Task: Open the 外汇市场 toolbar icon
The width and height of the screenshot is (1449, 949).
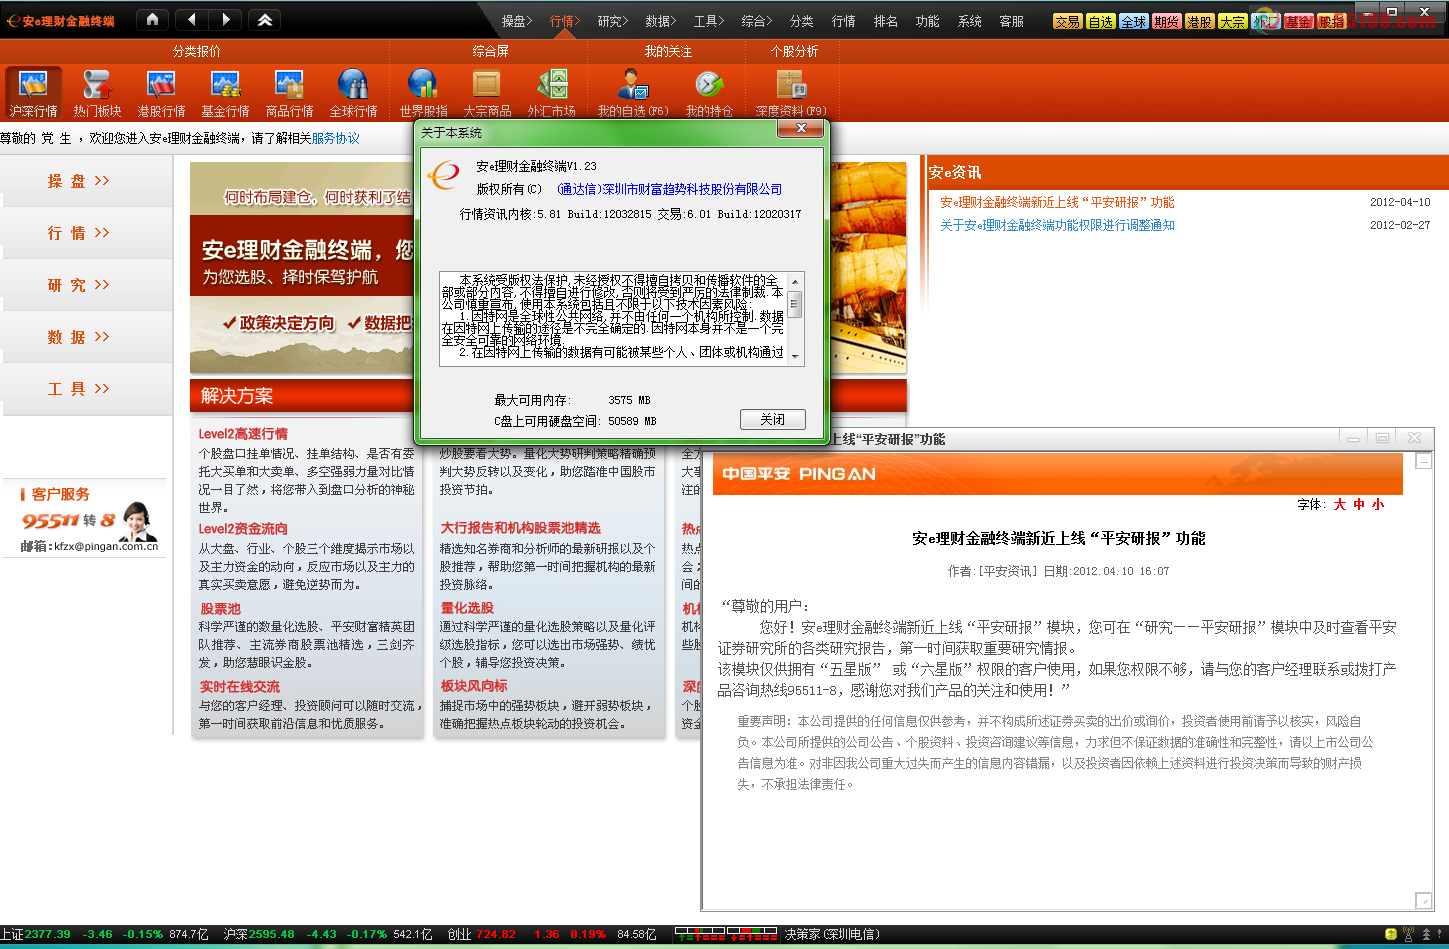Action: point(551,93)
